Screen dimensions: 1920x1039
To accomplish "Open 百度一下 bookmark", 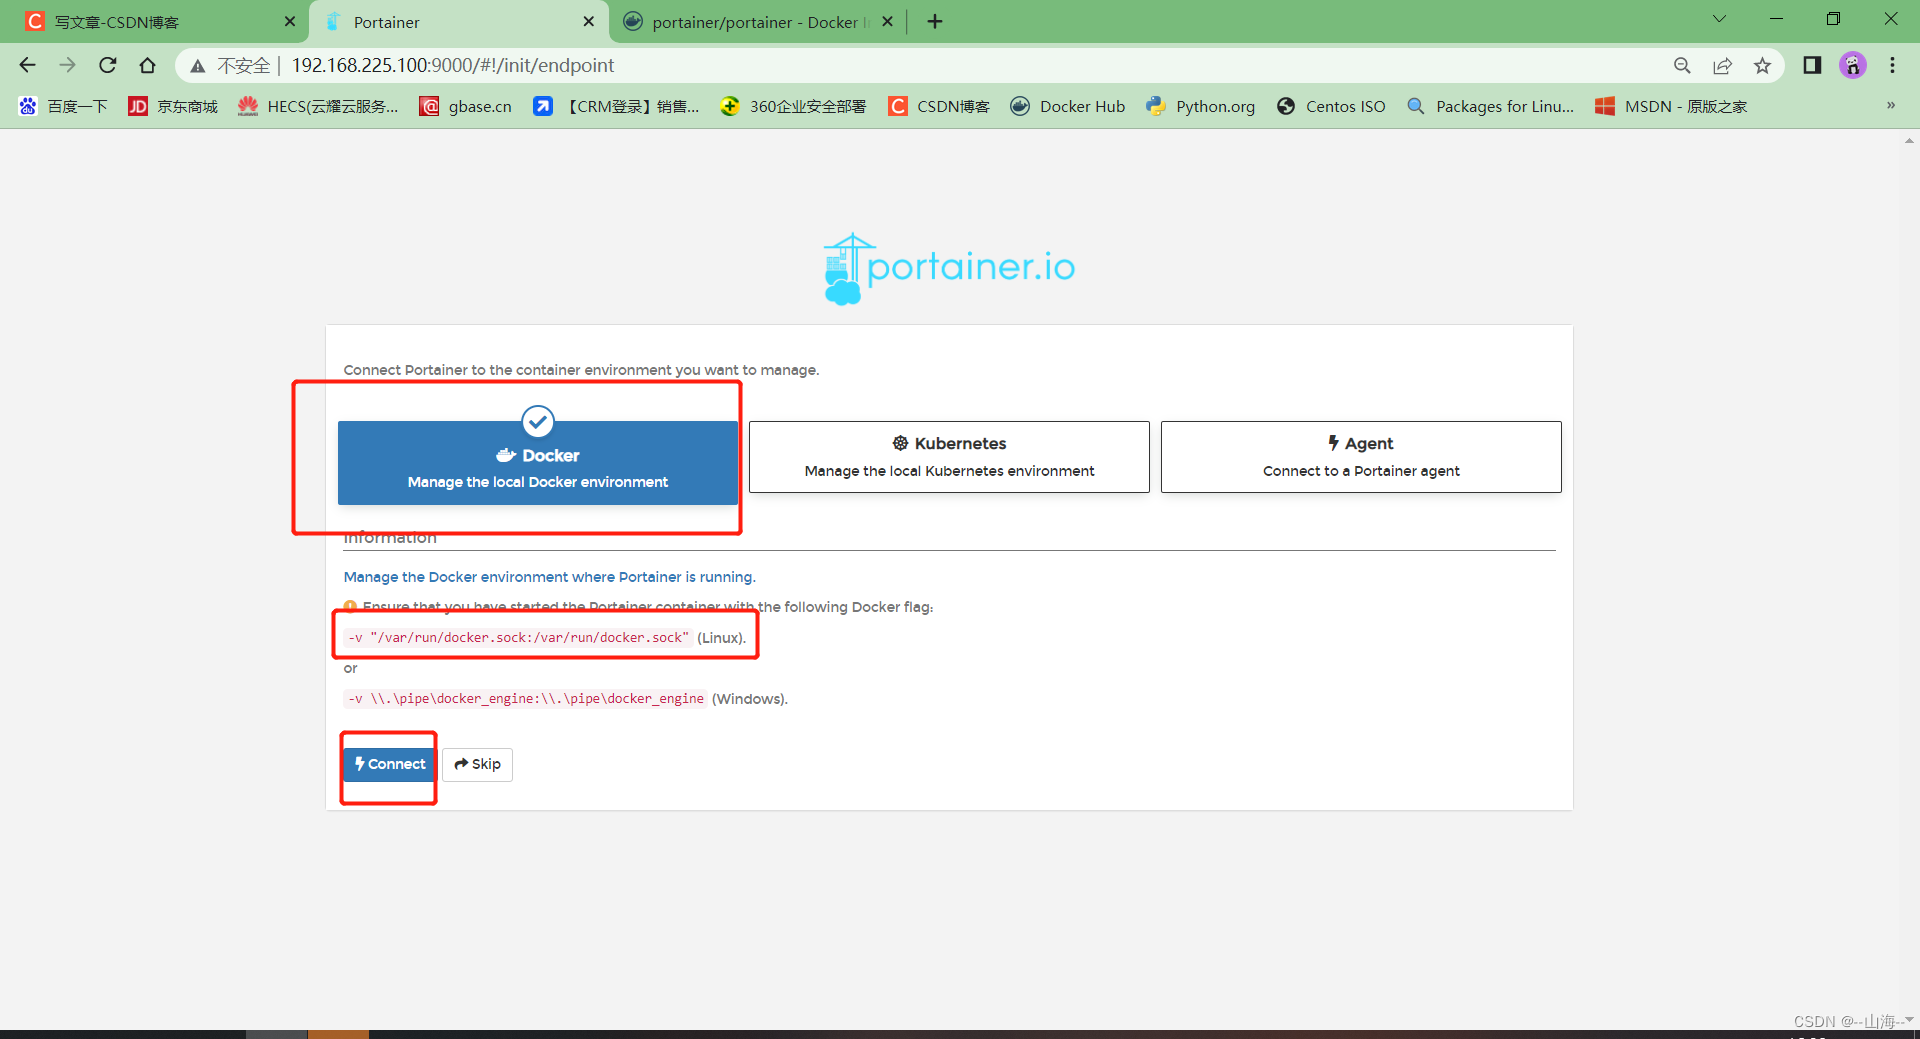I will (63, 106).
